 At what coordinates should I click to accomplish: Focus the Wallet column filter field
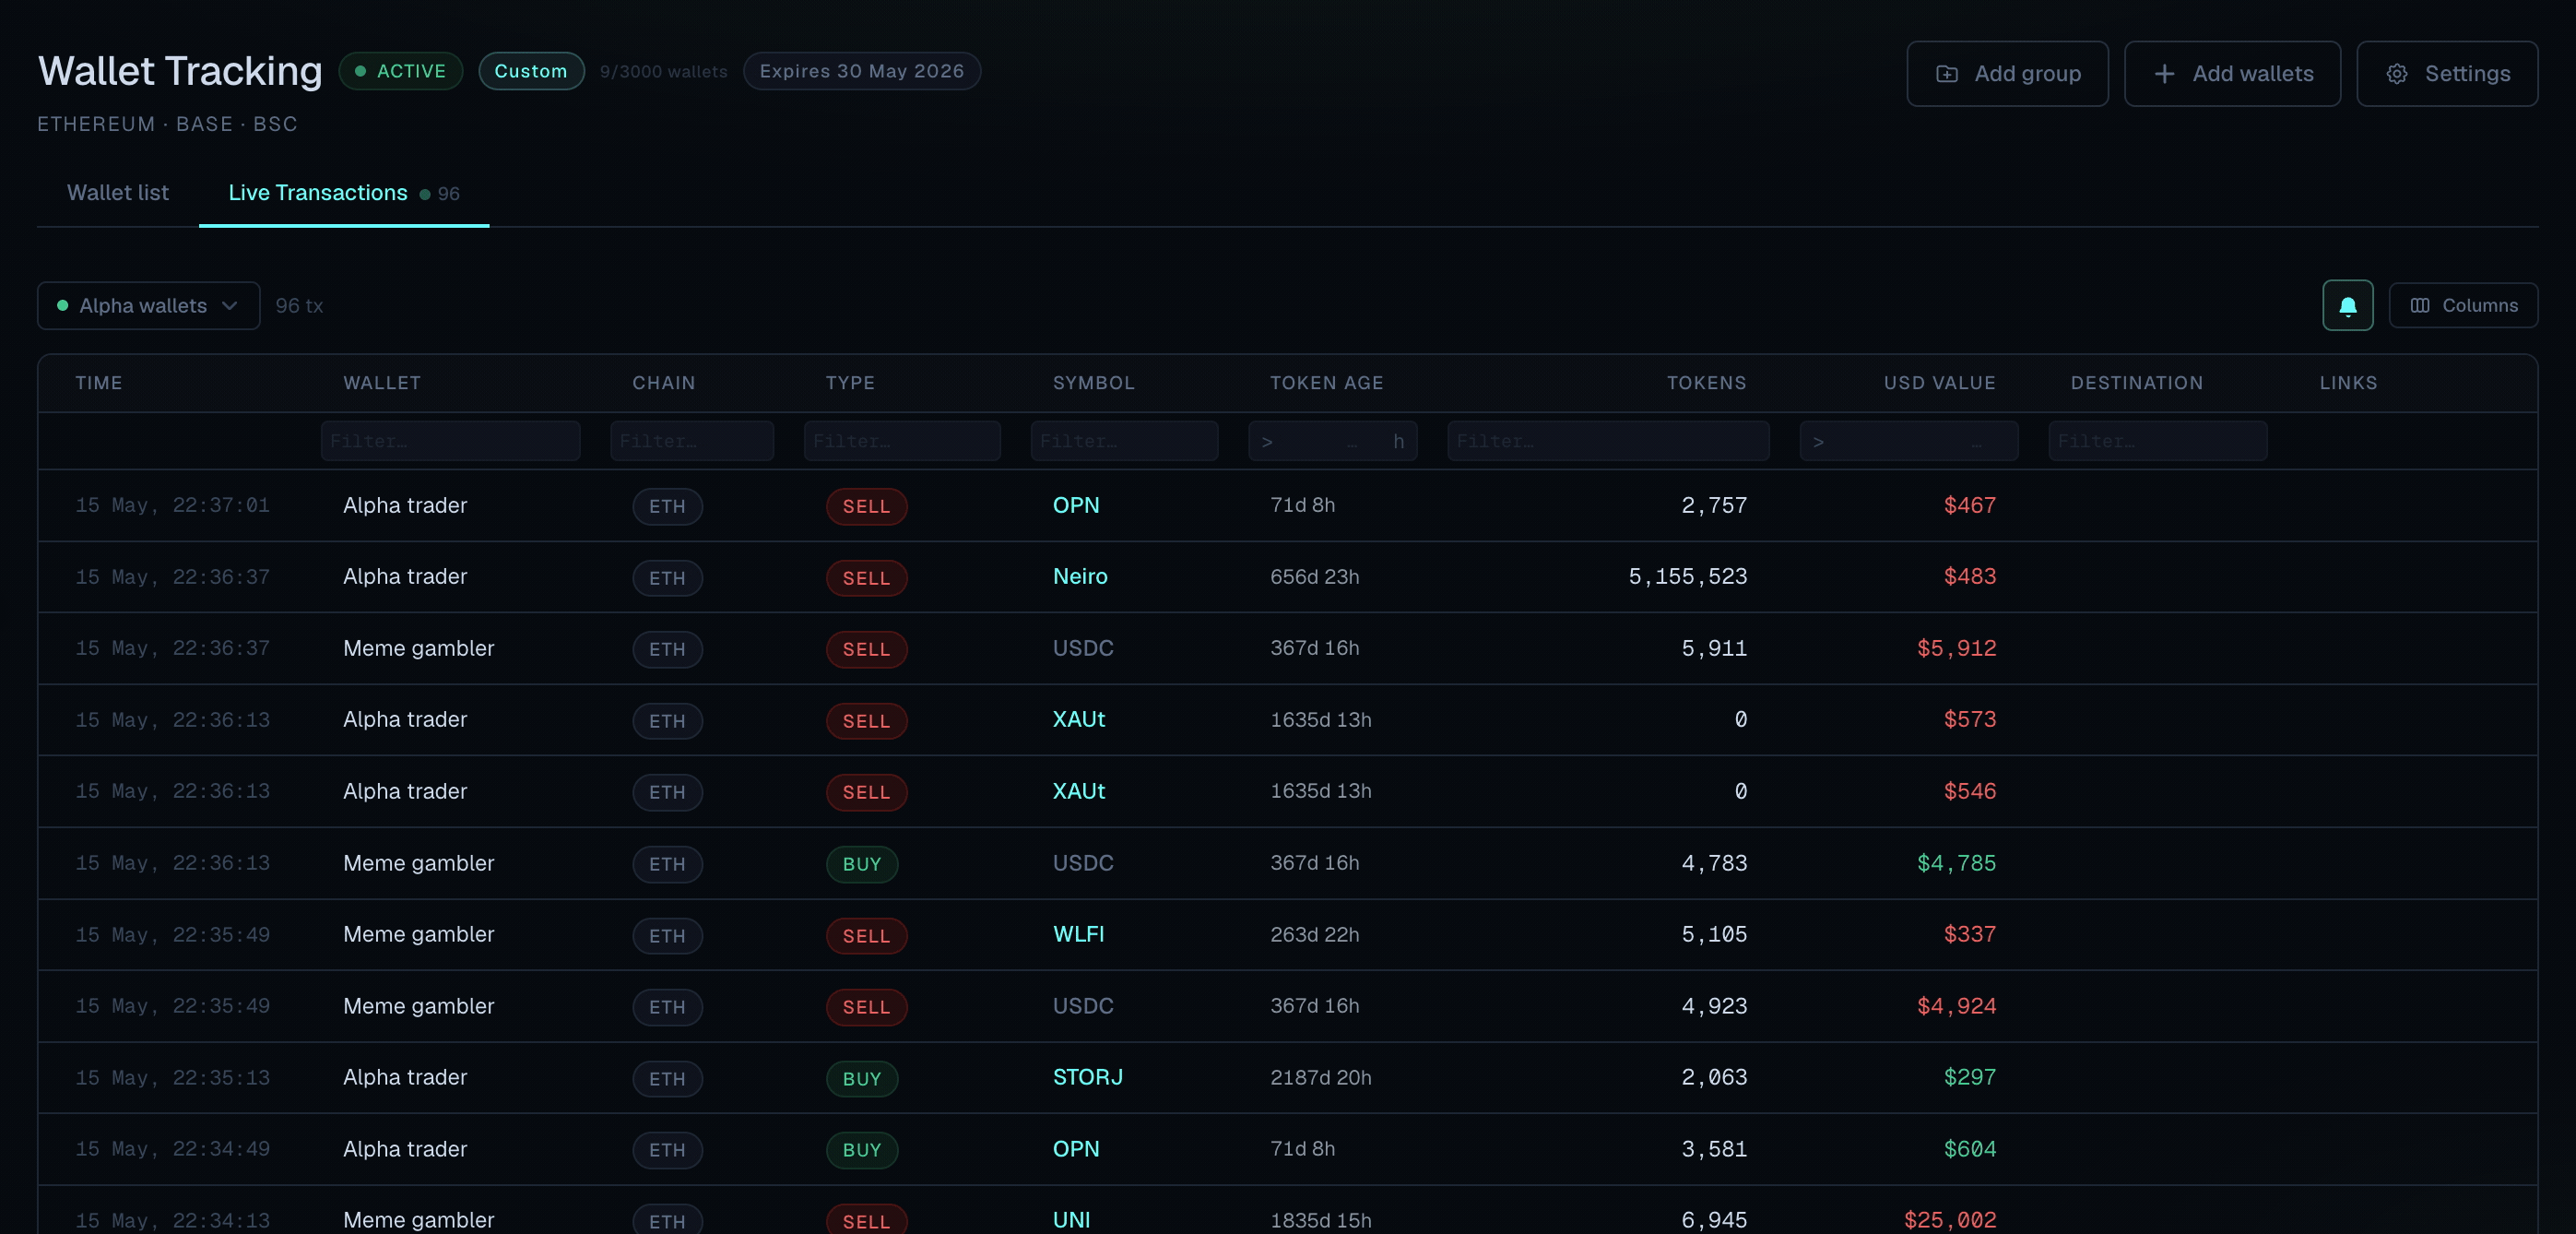450,441
